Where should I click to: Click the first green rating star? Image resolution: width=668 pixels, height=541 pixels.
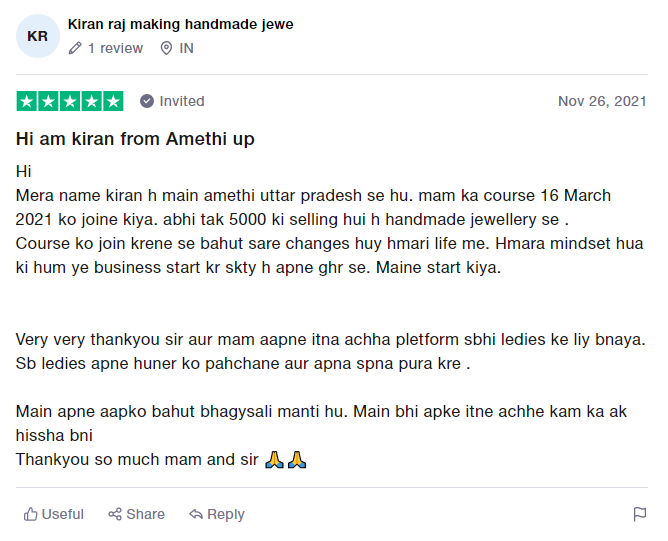26,101
